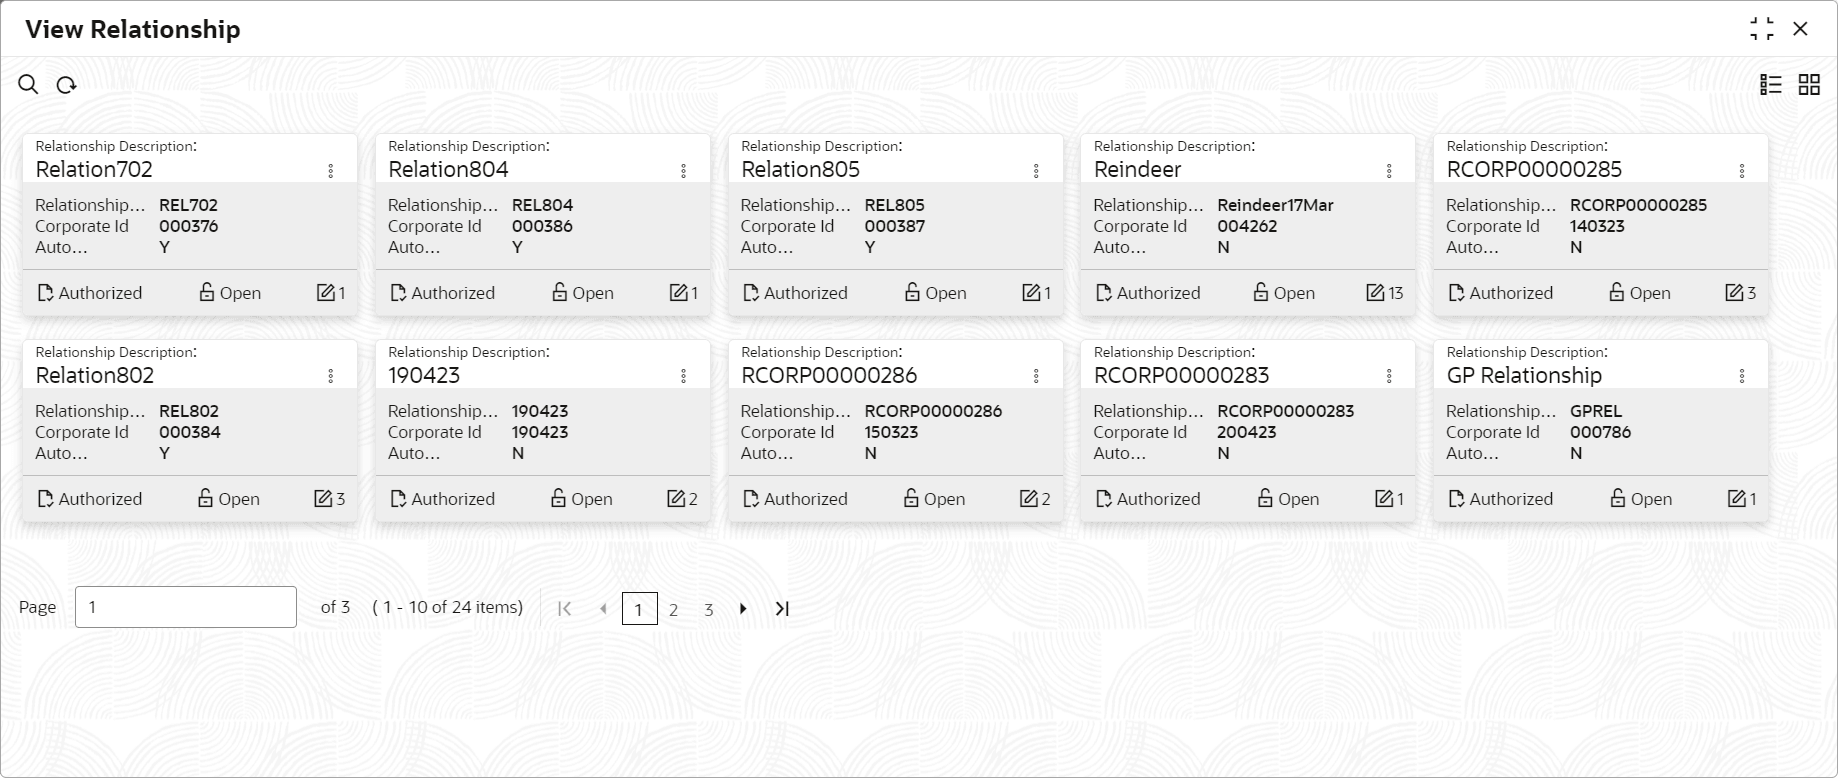Image resolution: width=1838 pixels, height=778 pixels.
Task: Refresh the relationship list
Action: (66, 85)
